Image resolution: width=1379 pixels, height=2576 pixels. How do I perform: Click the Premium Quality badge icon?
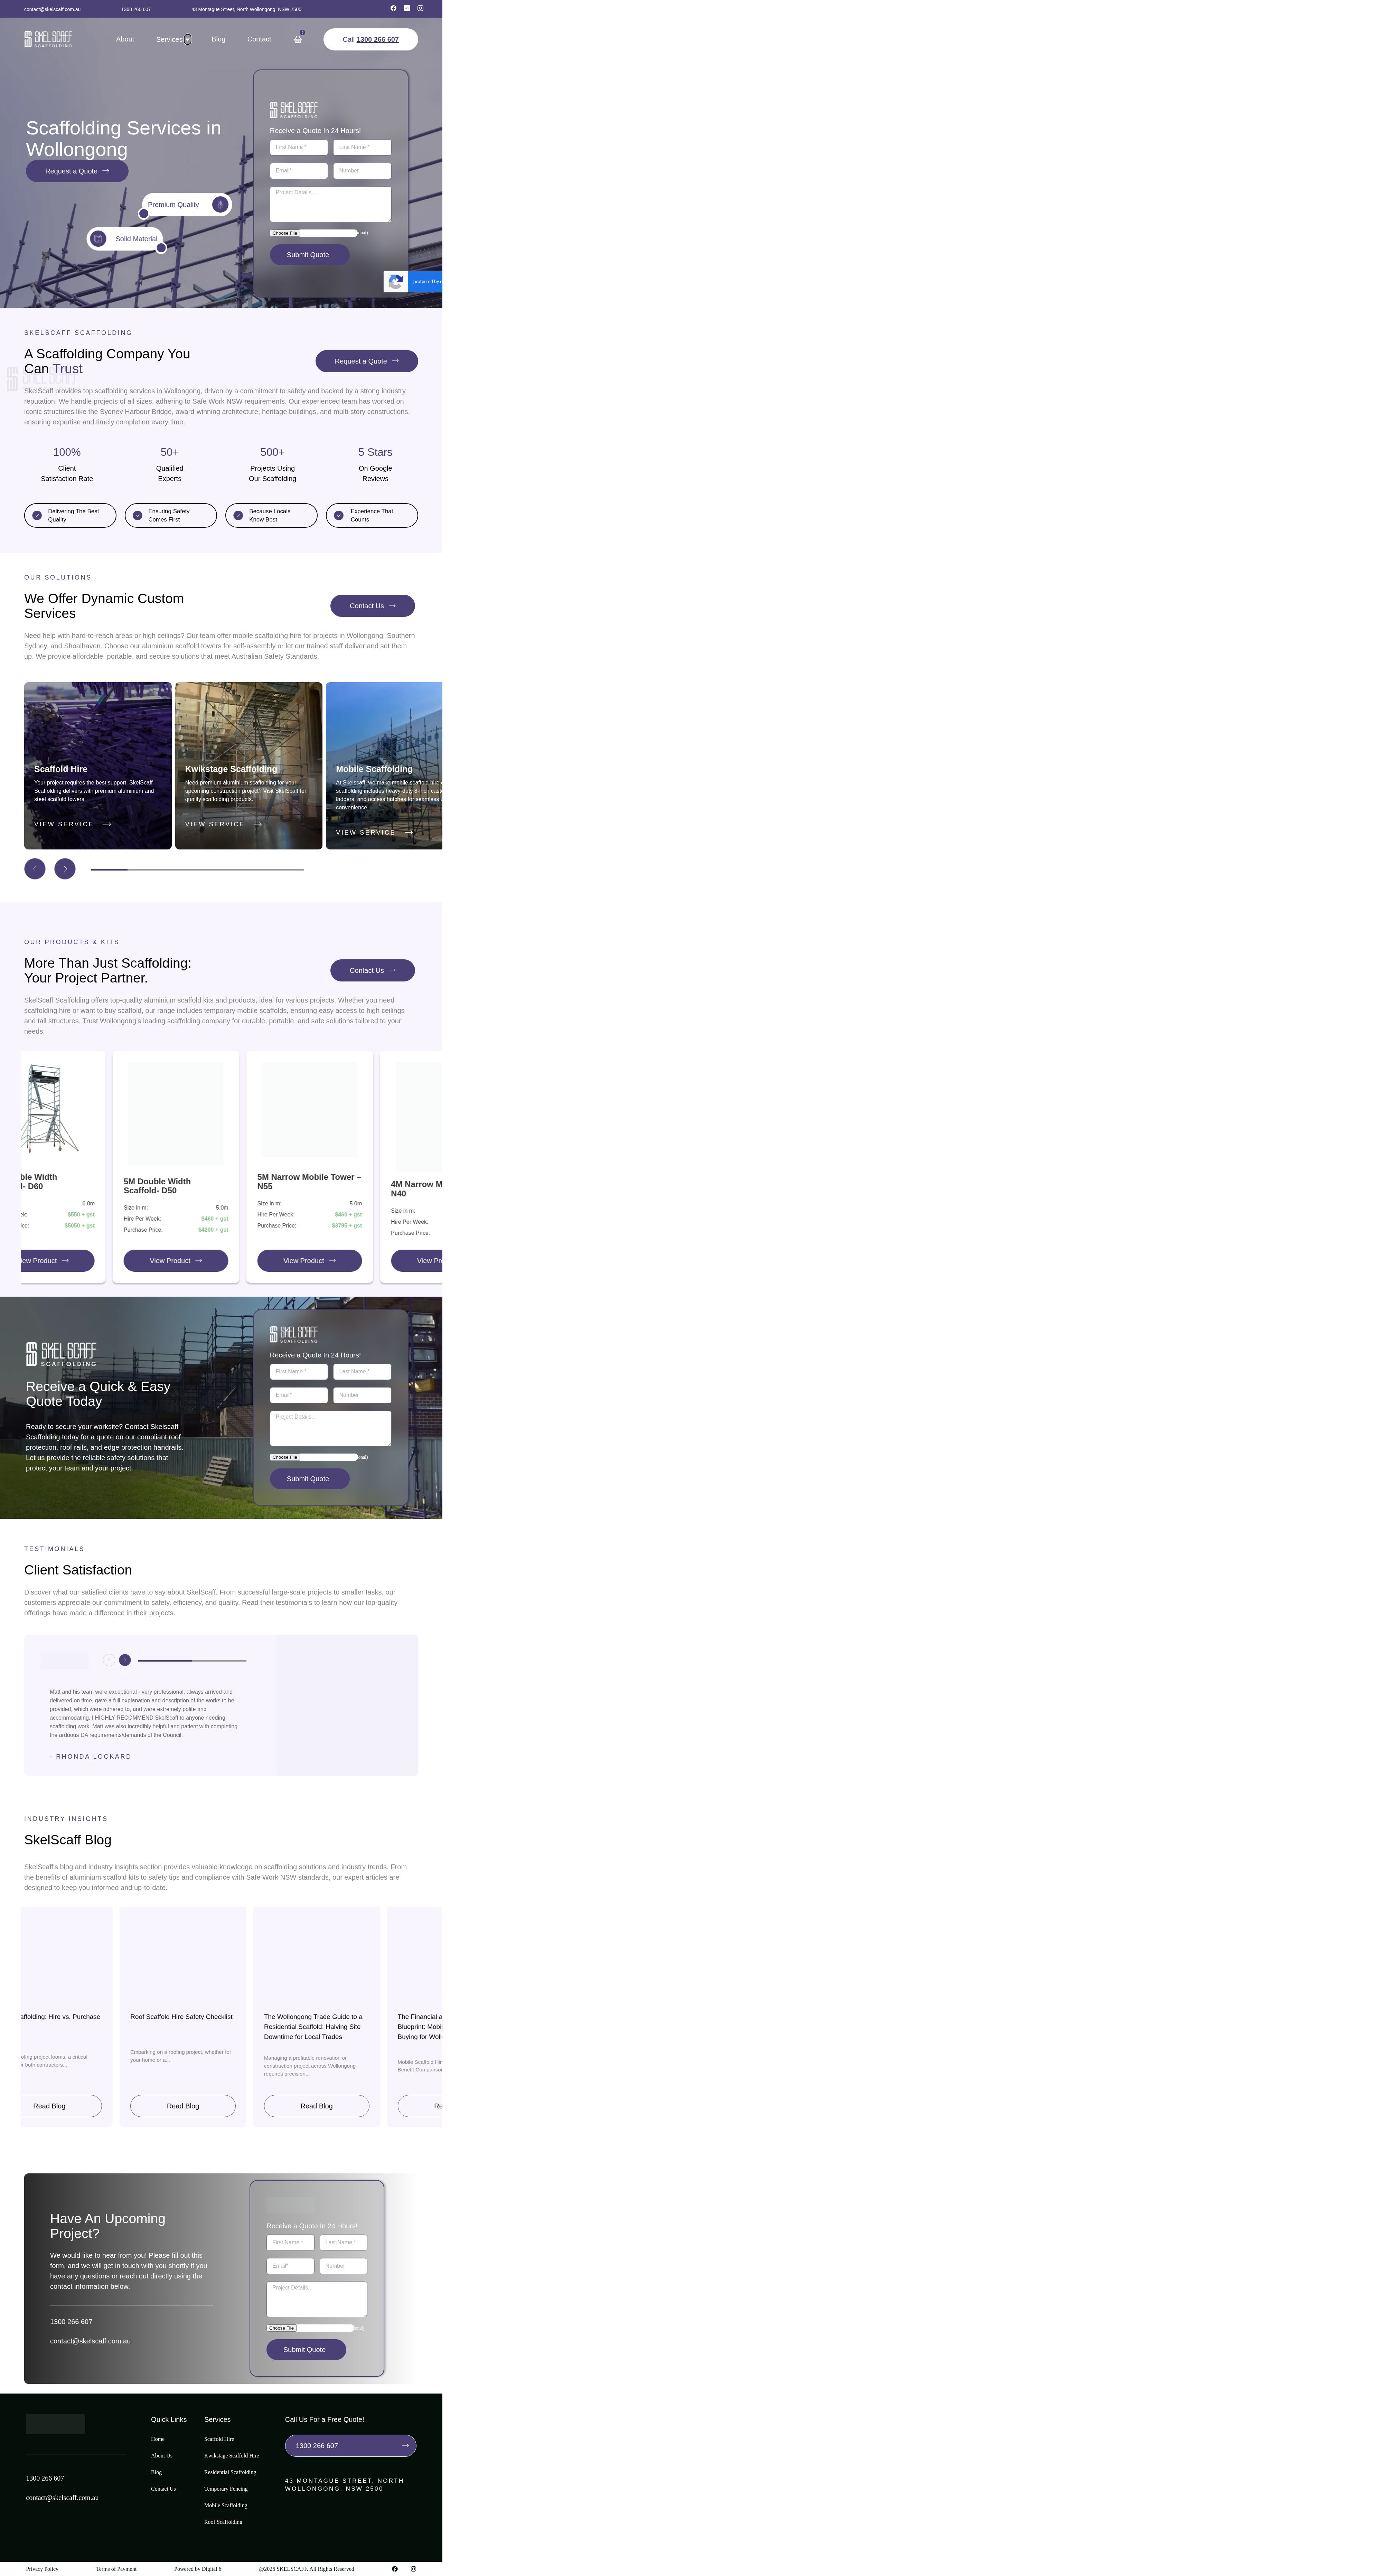(220, 204)
